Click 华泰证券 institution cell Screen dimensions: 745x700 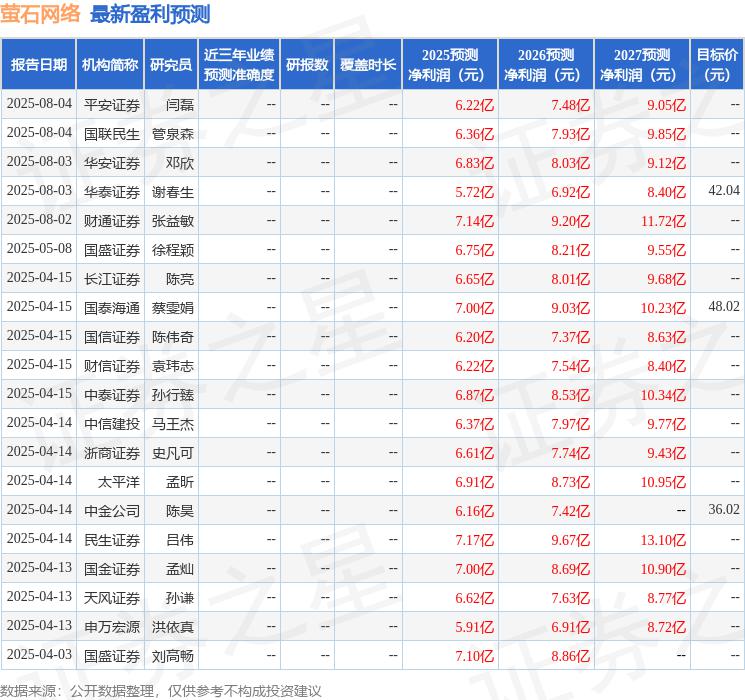(x=112, y=192)
